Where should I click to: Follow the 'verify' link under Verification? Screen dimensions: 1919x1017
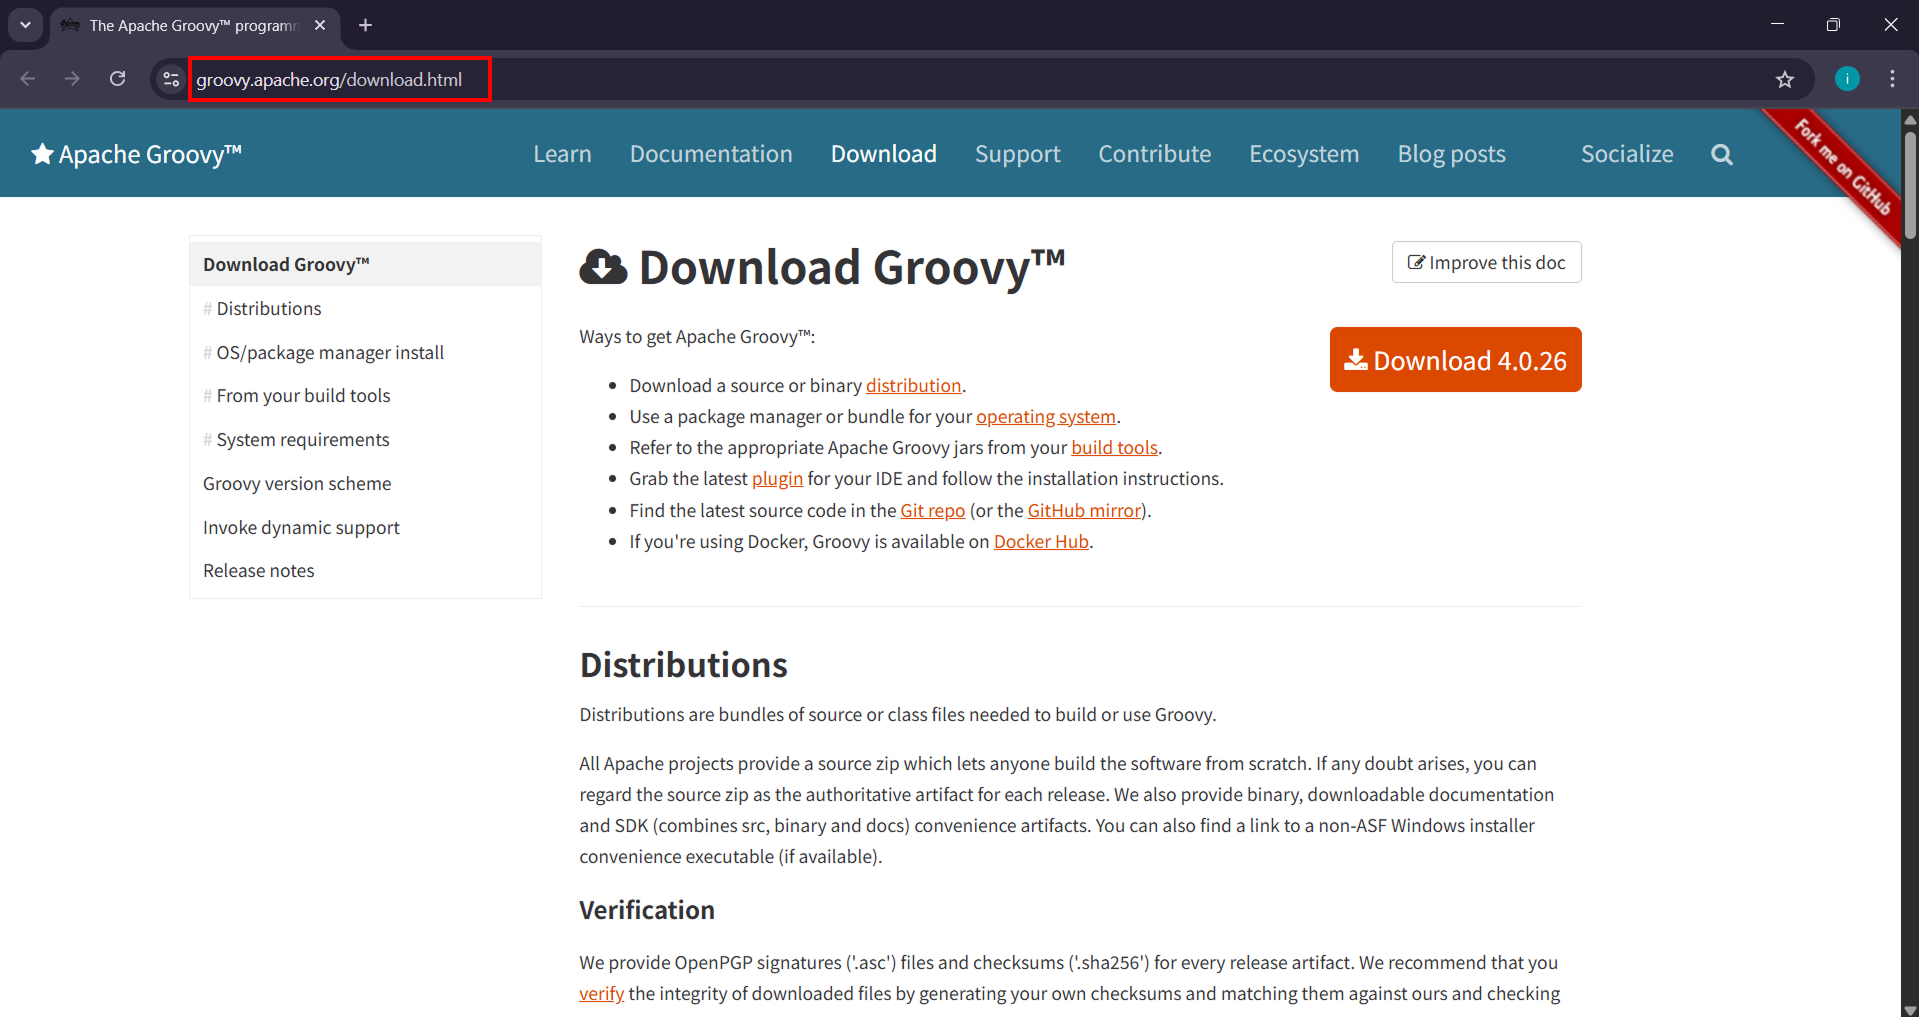(x=602, y=994)
